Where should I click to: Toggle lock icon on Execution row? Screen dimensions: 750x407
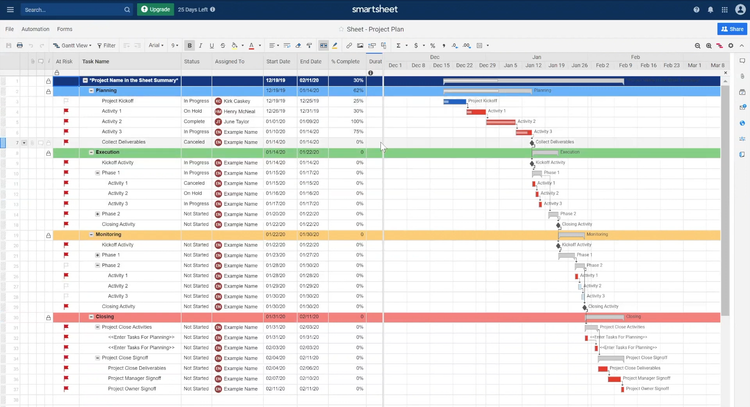click(x=48, y=153)
